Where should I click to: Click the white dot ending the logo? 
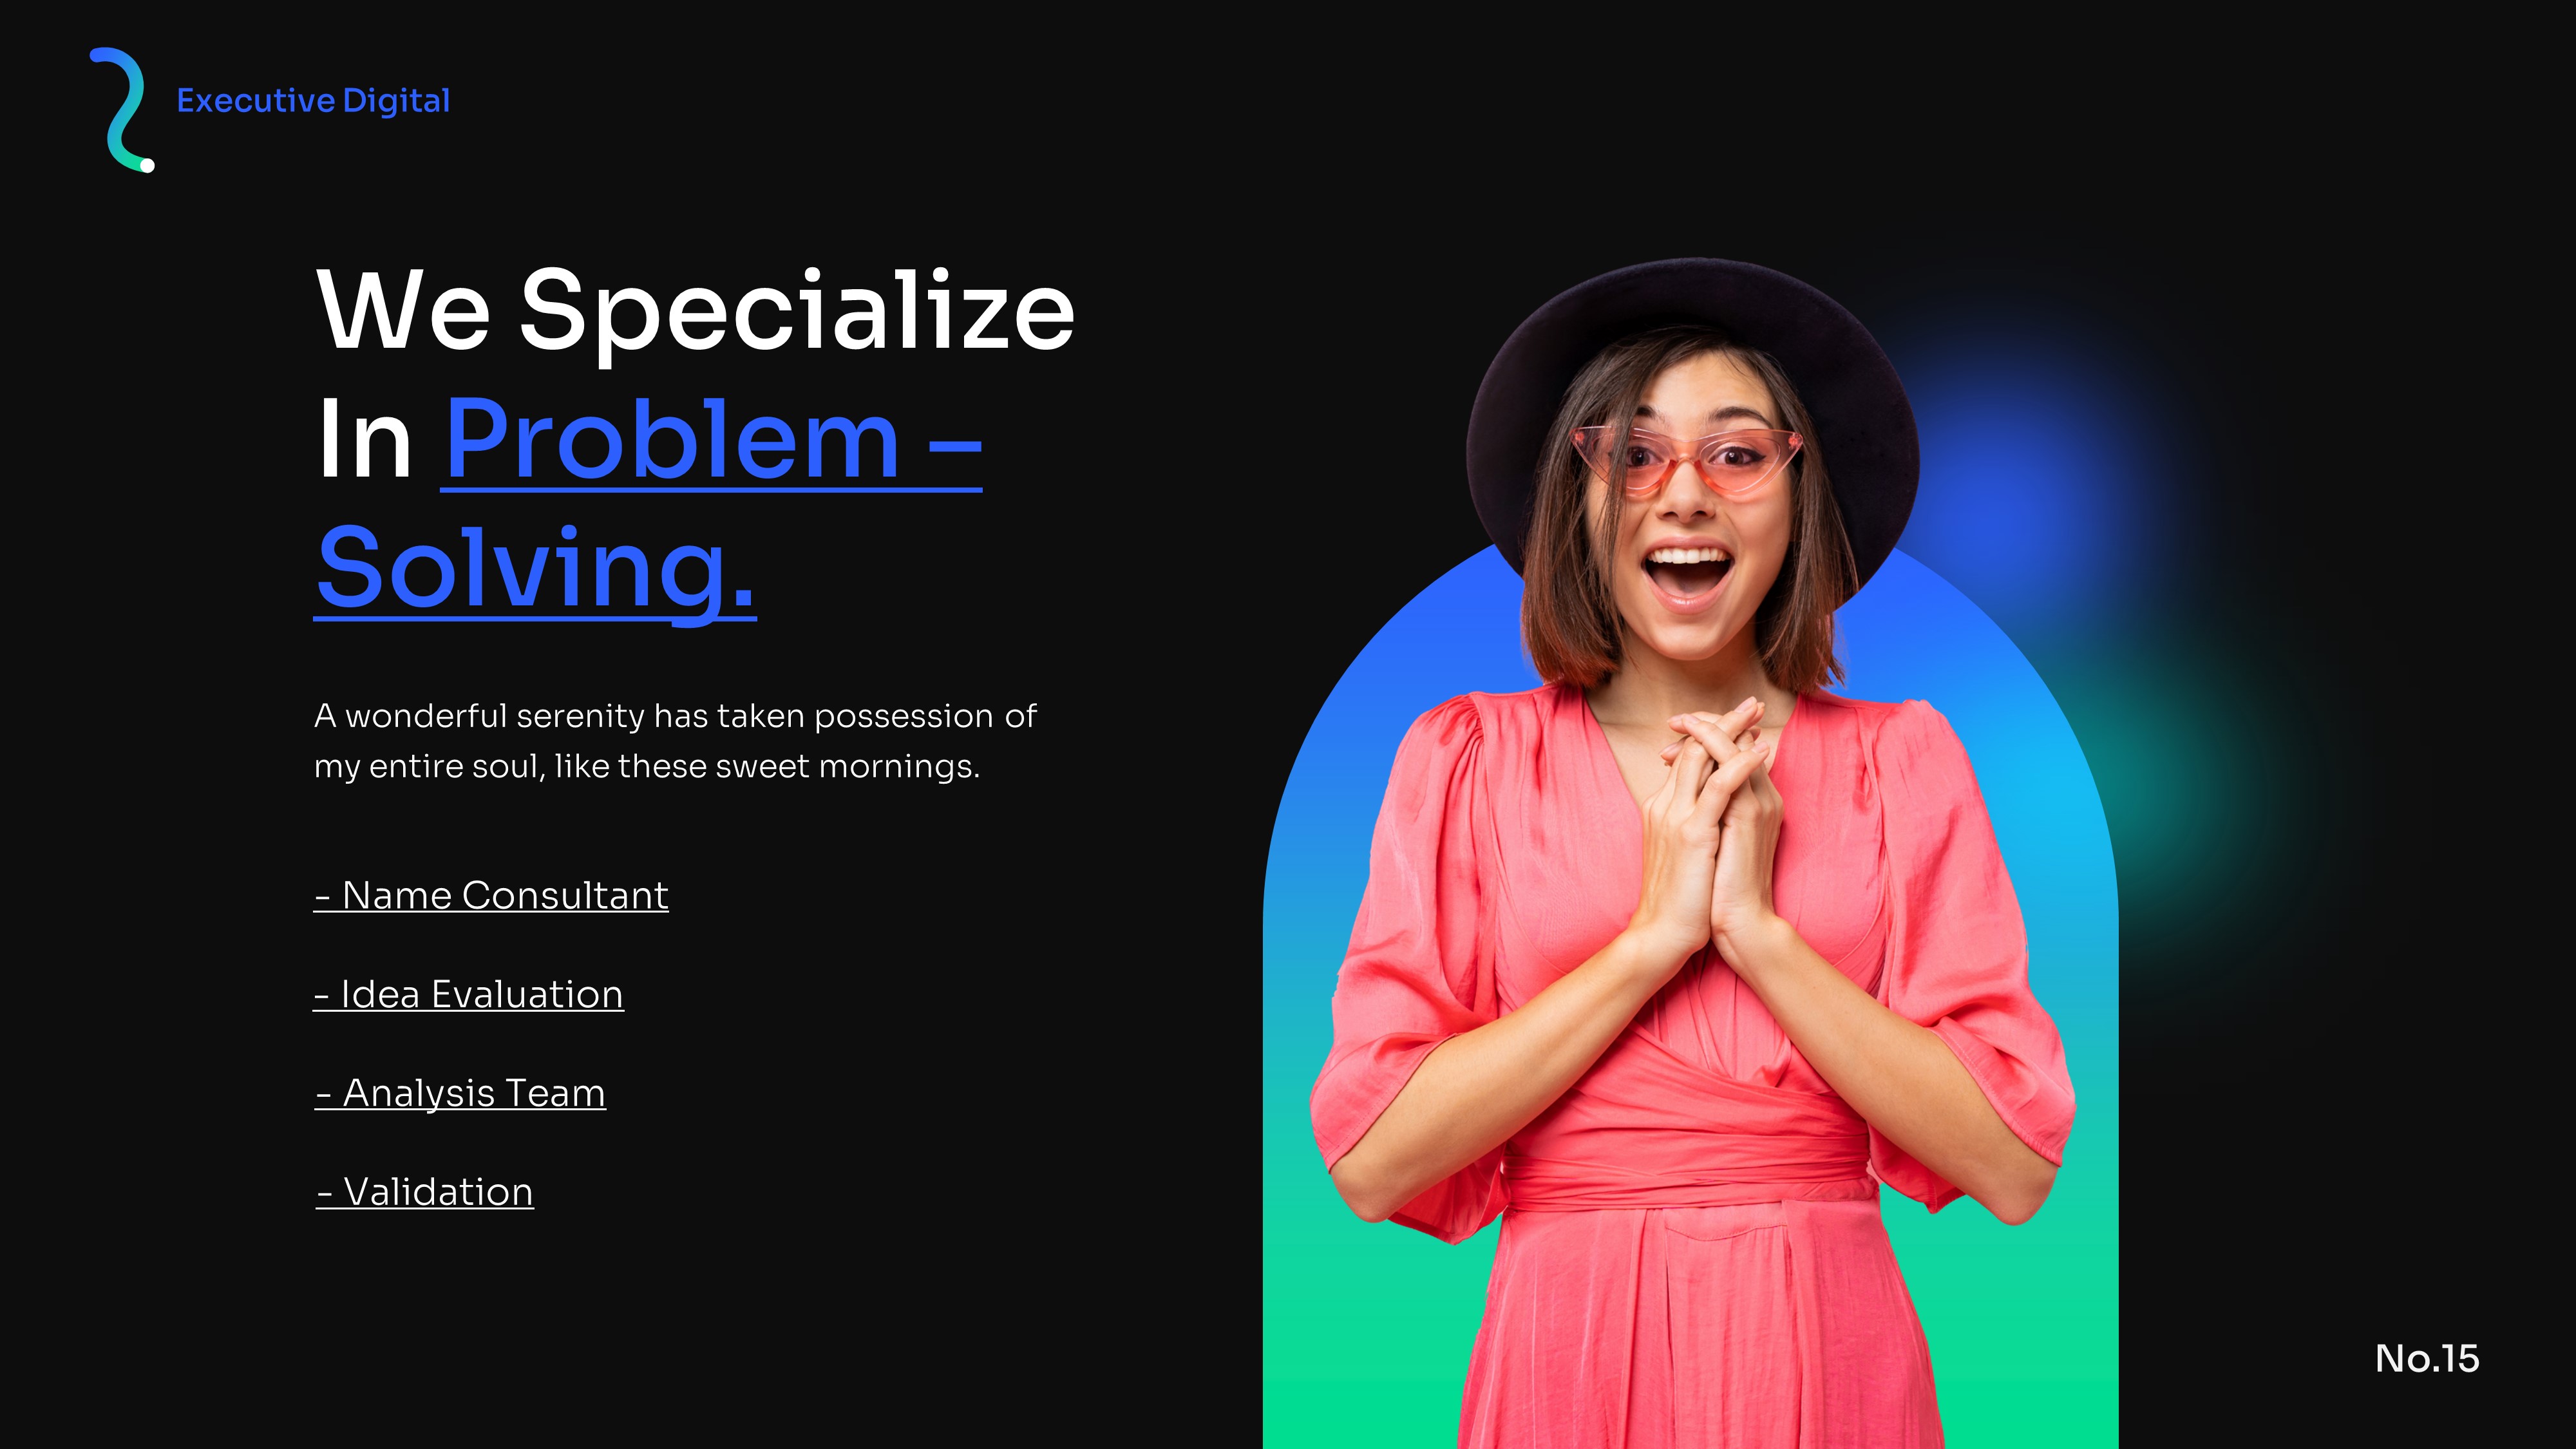pyautogui.click(x=147, y=166)
